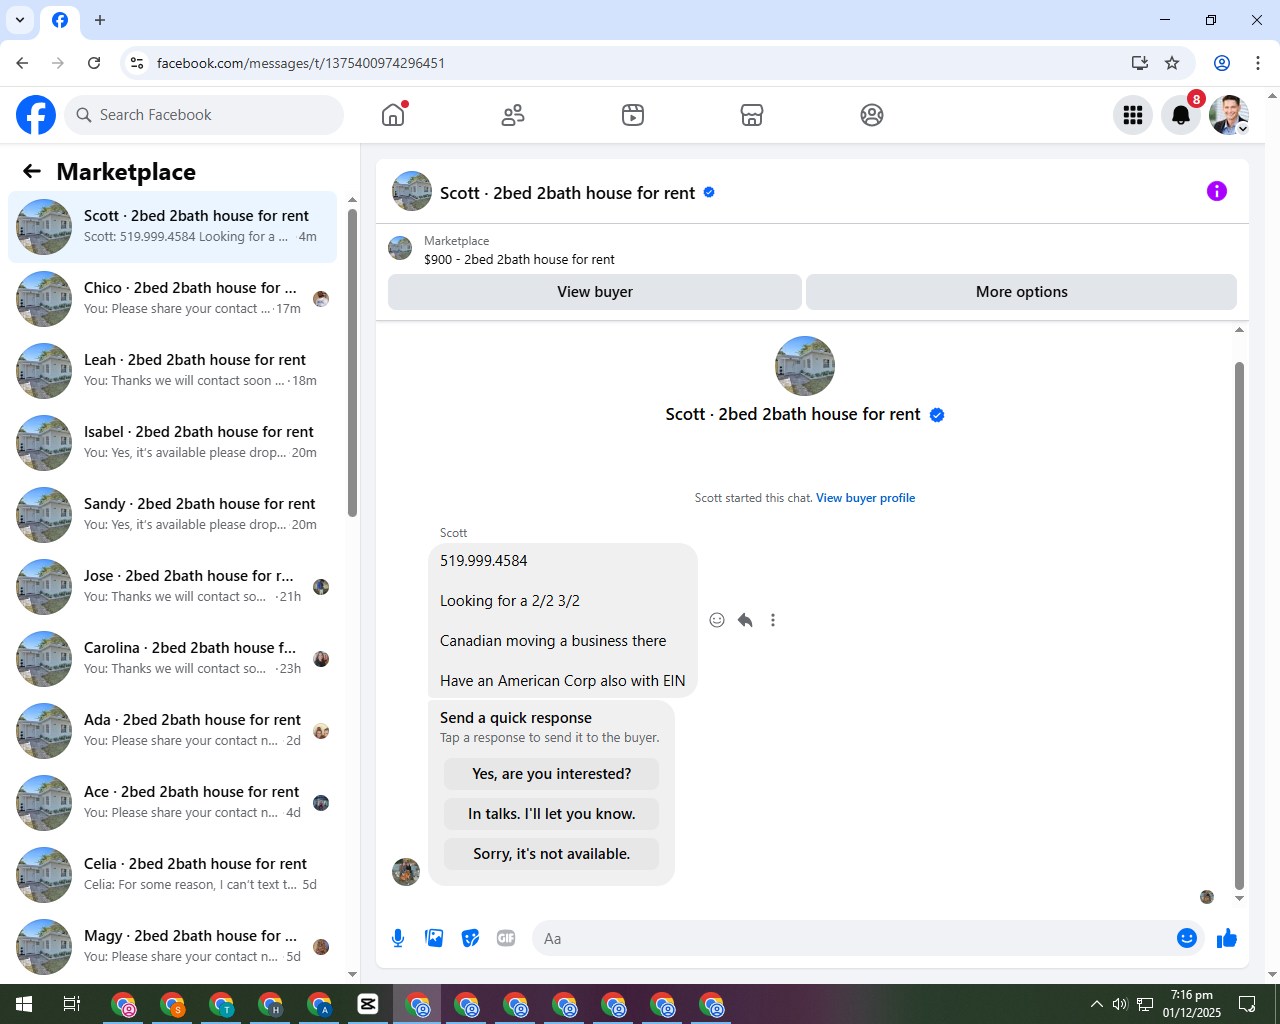This screenshot has width=1280, height=1024.
Task: Open the Sandy conversation
Action: click(172, 515)
